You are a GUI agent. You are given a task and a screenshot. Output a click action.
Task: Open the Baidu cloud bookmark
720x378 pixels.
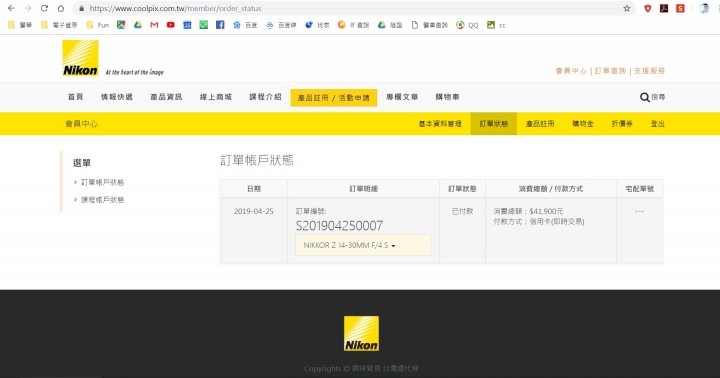pos(281,25)
